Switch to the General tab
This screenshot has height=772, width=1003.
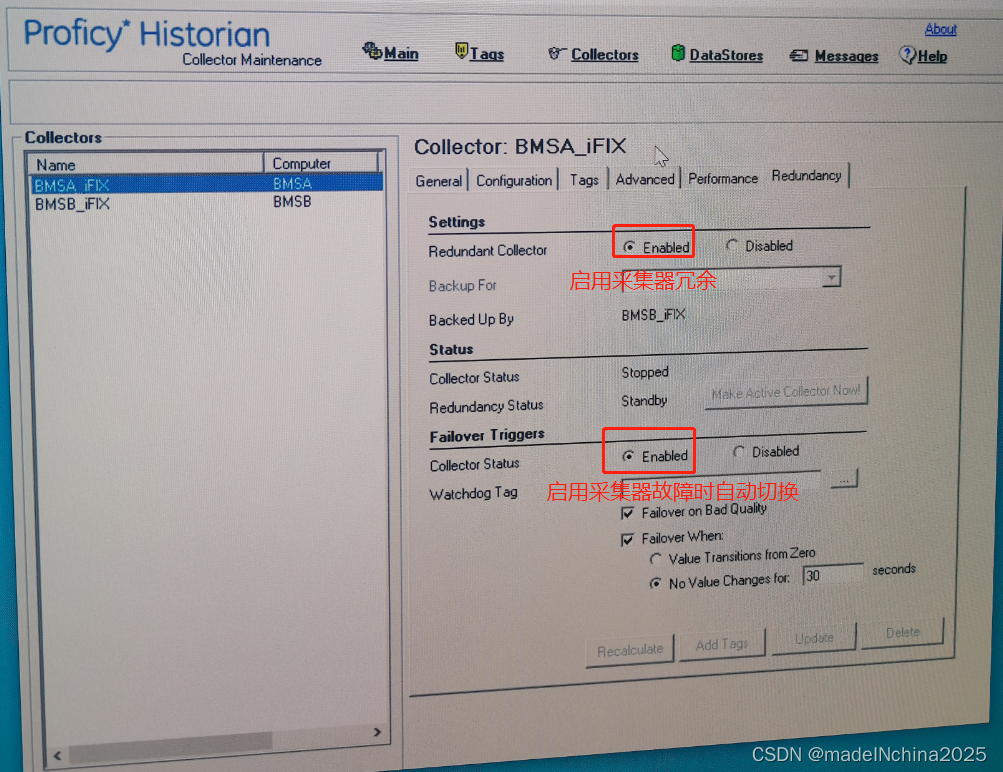[x=438, y=180]
